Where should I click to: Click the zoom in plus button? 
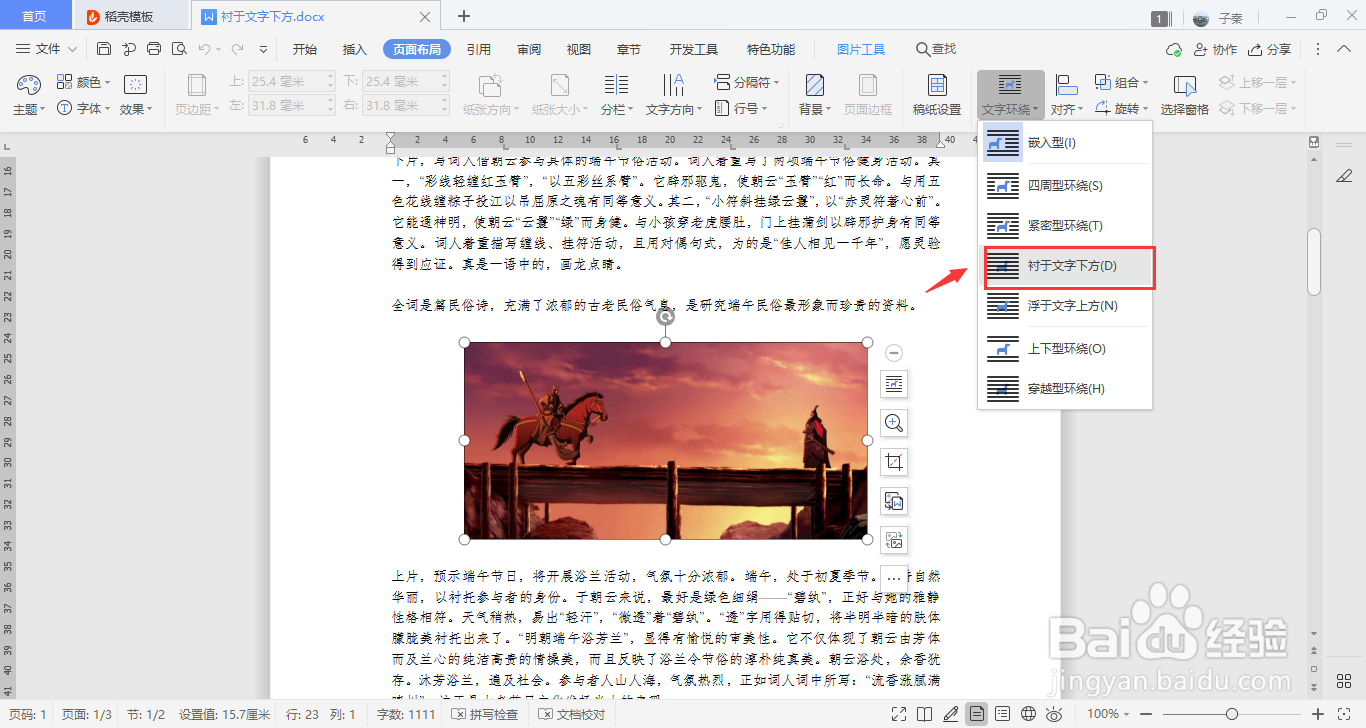[x=1317, y=714]
